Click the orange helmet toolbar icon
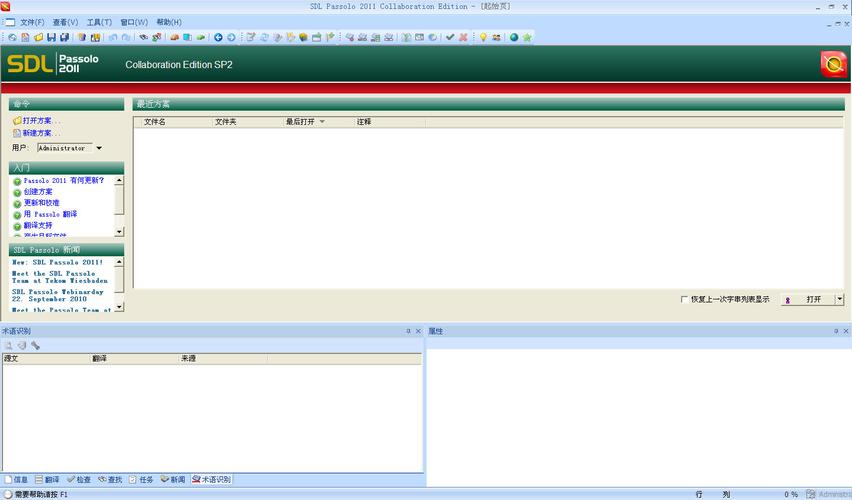 click(x=174, y=38)
